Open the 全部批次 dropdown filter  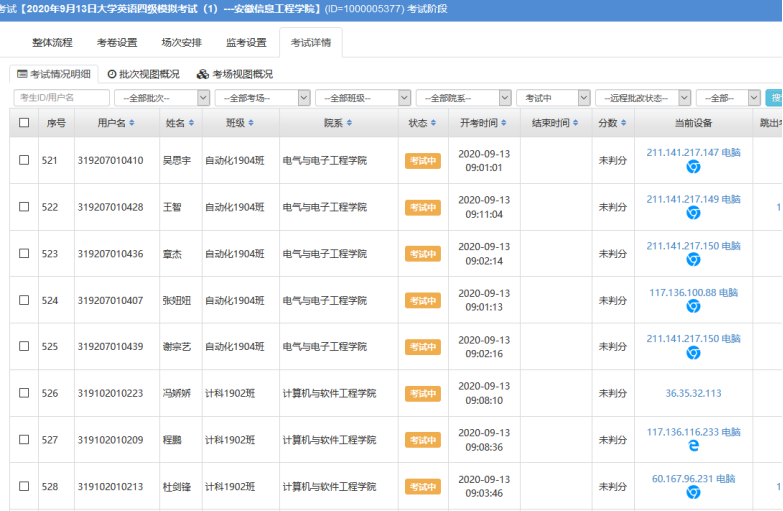pyautogui.click(x=162, y=98)
